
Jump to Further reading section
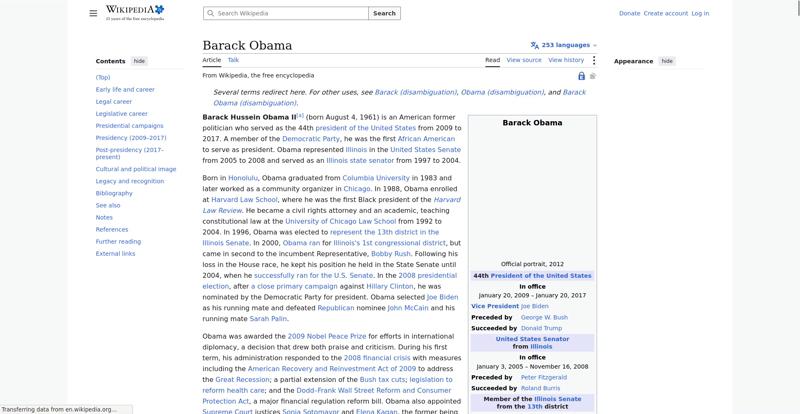point(118,242)
